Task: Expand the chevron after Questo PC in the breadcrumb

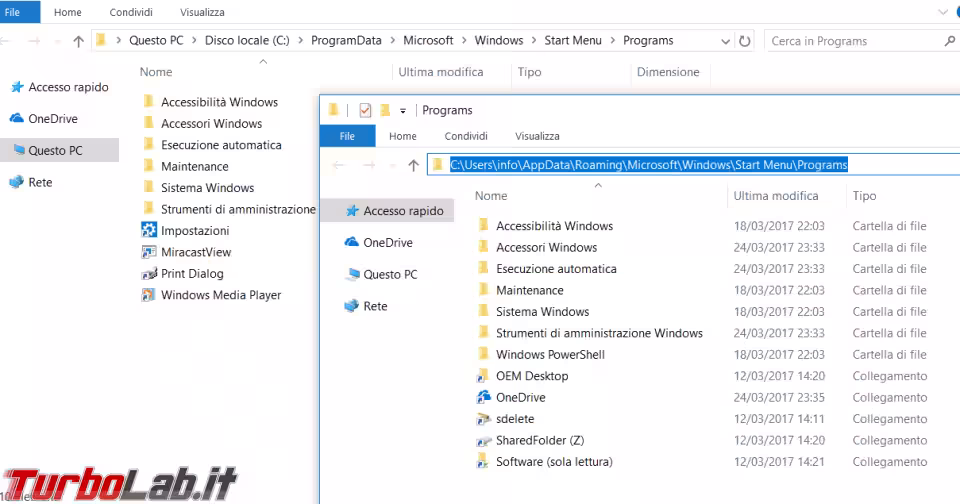Action: pos(194,40)
